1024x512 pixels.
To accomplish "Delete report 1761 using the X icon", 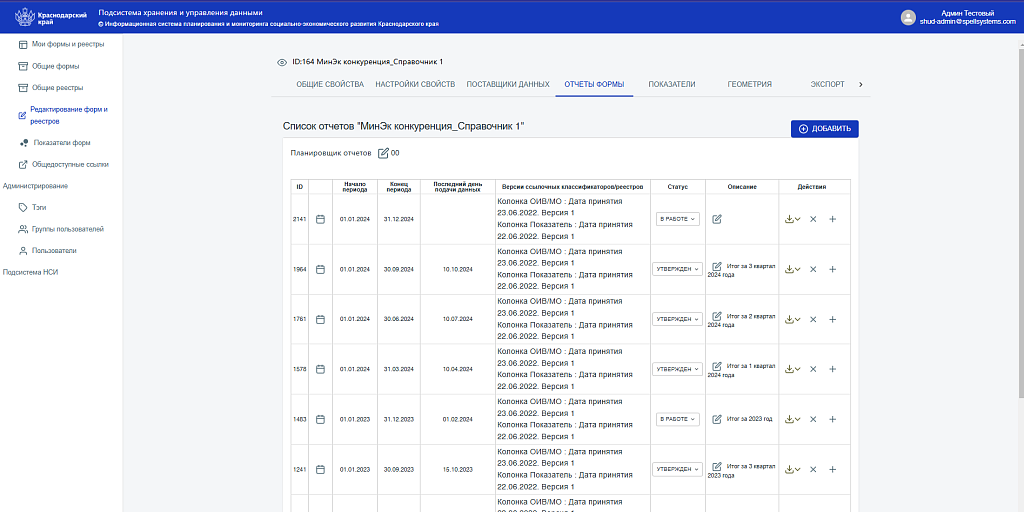I will click(x=813, y=319).
